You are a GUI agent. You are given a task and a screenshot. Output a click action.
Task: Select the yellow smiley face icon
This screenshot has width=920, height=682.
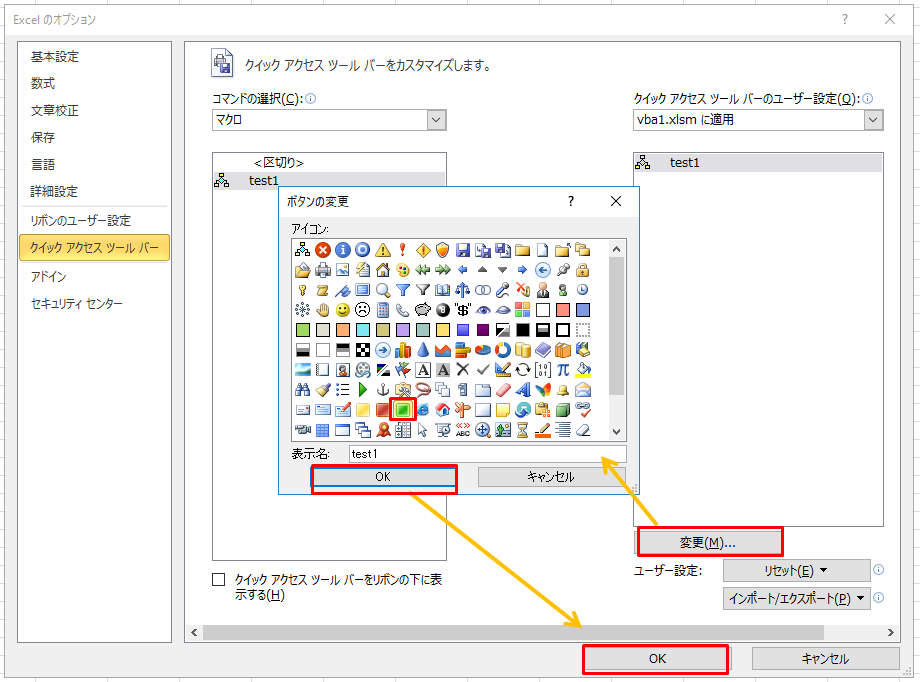343,310
